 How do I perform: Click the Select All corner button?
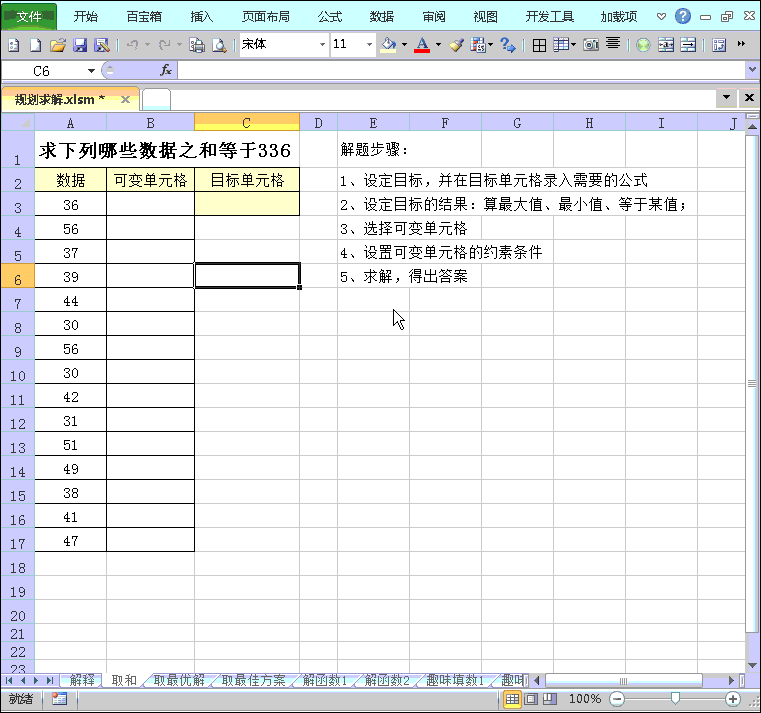click(17, 122)
